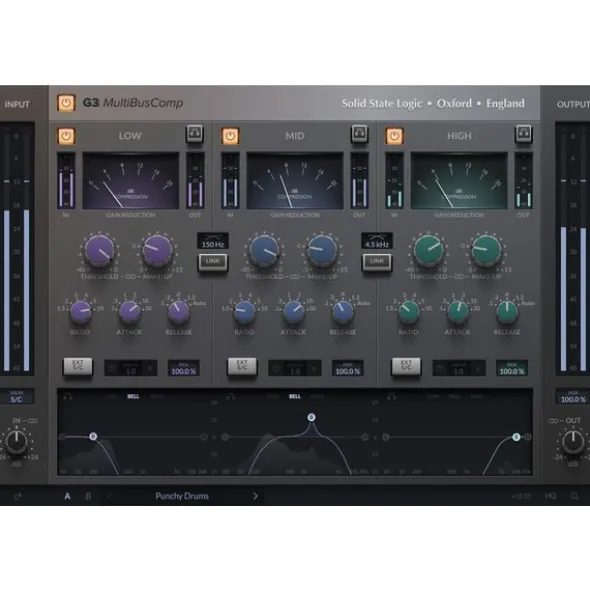This screenshot has width=590, height=591.
Task: Click the LOW band Make-Up knob
Action: [157, 250]
